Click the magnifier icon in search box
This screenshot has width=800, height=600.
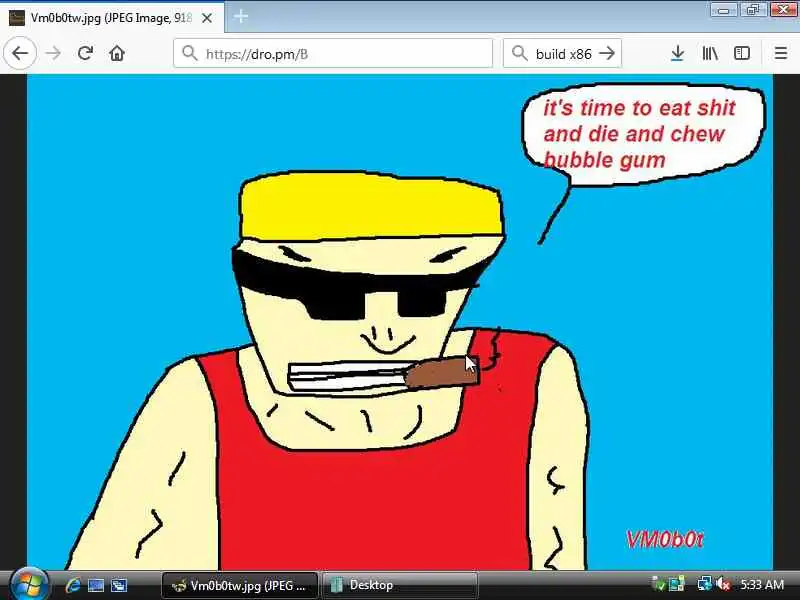pyautogui.click(x=519, y=53)
